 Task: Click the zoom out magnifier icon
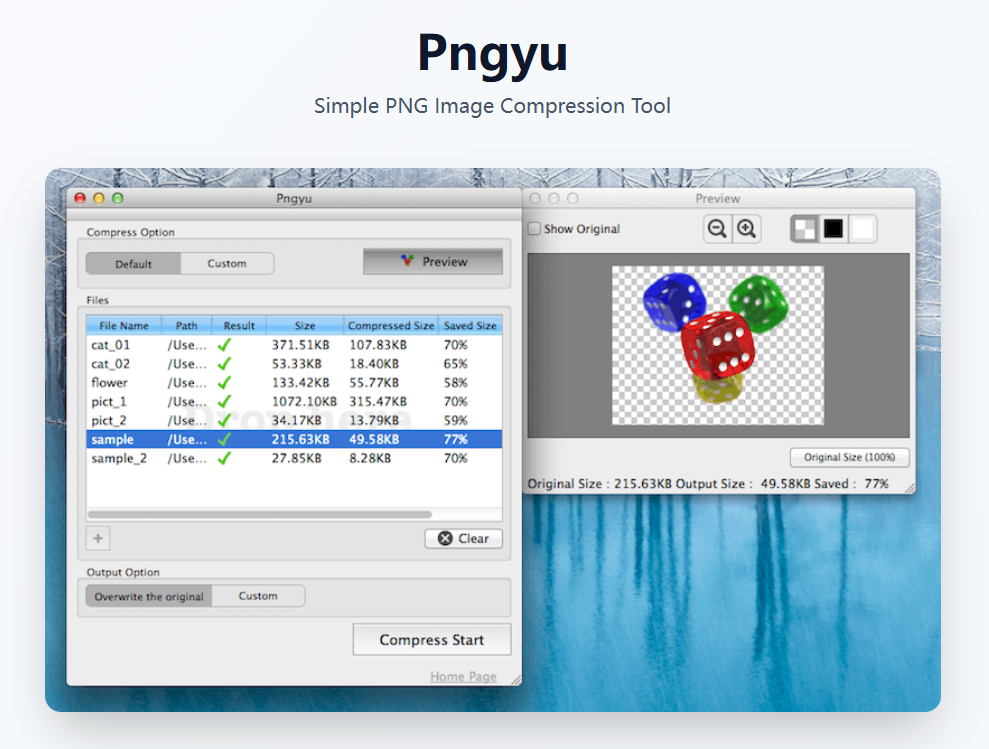pos(717,228)
